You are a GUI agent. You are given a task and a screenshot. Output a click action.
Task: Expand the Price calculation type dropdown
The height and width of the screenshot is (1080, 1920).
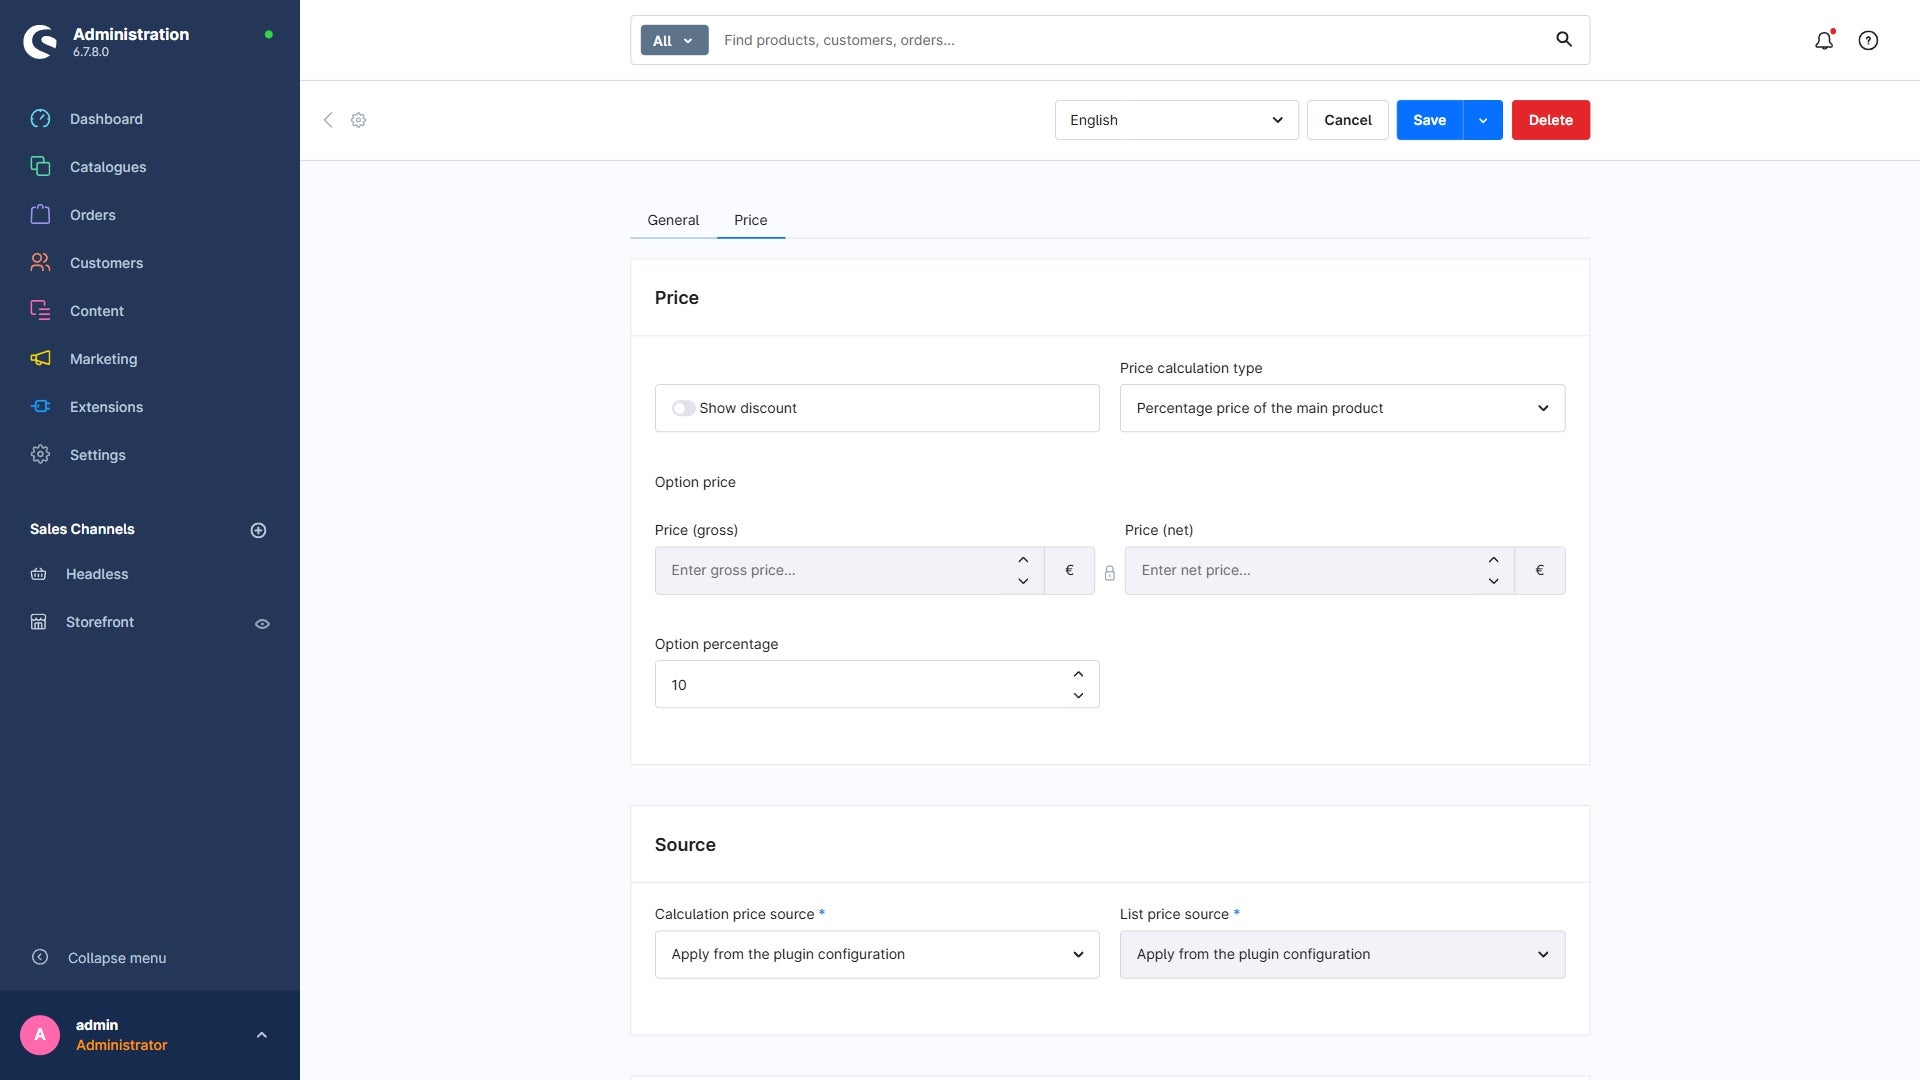point(1341,408)
